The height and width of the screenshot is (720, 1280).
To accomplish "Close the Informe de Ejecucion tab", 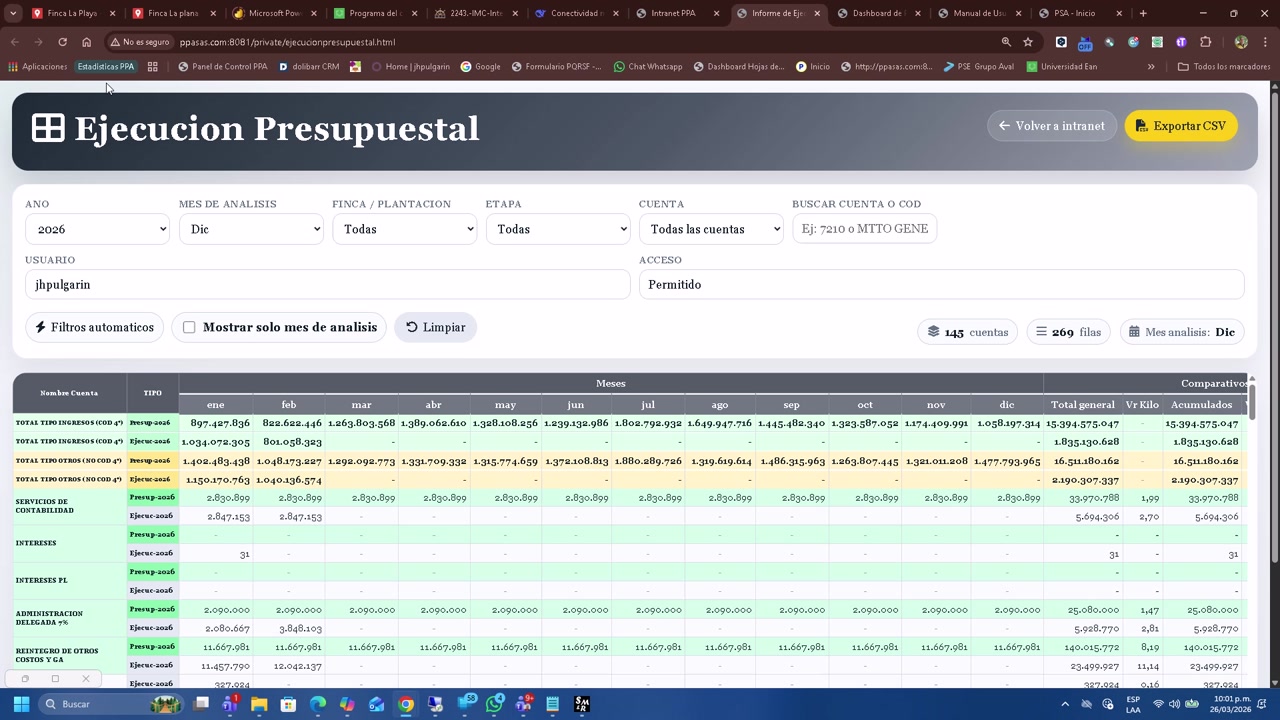I will [x=817, y=13].
